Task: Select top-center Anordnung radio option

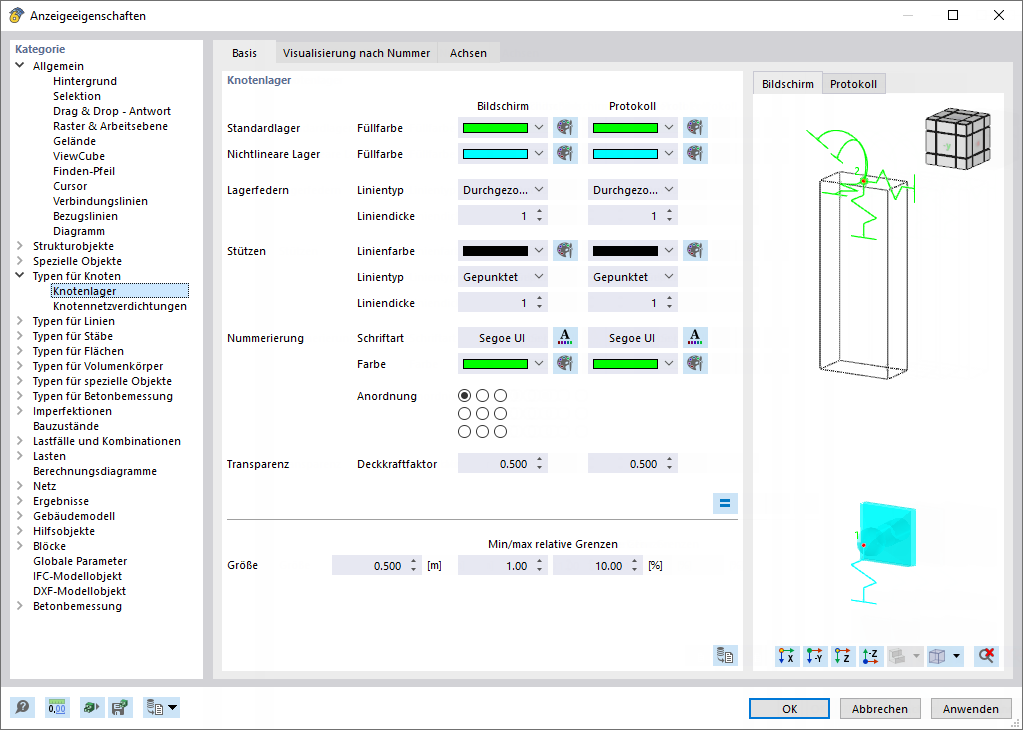Action: coord(482,395)
